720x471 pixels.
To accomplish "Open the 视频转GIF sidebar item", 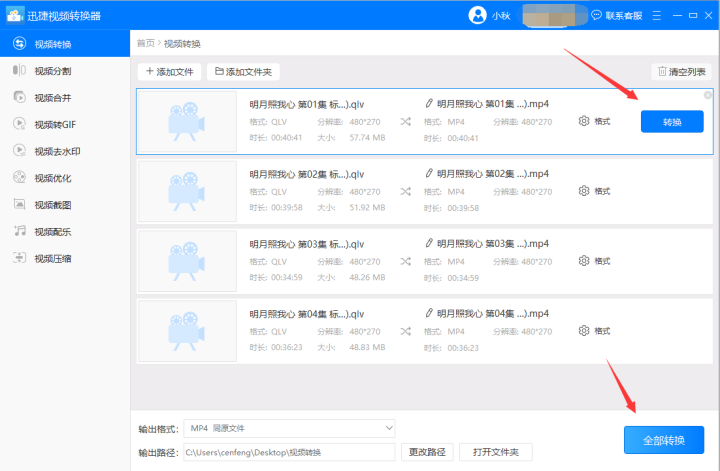I will tap(65, 124).
